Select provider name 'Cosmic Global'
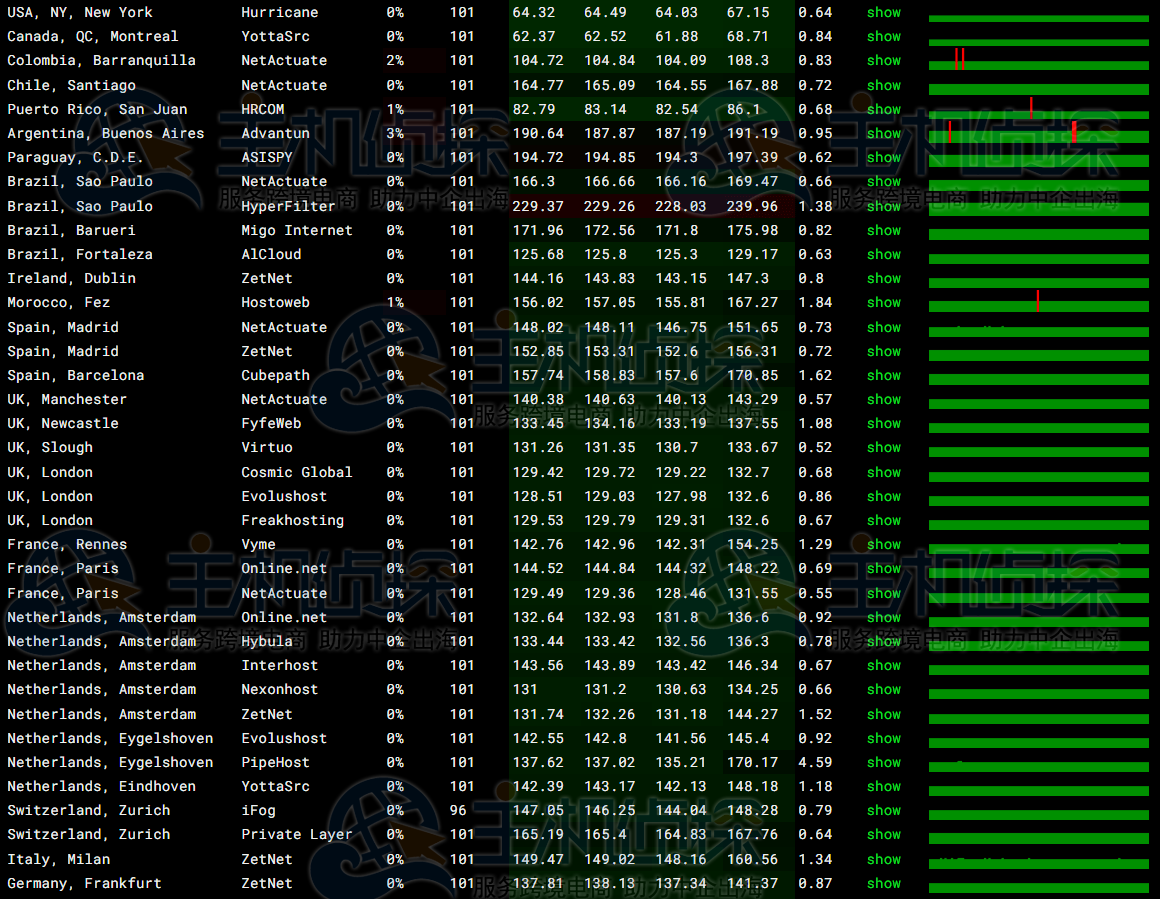Screen dimensions: 1160x899 click(x=297, y=472)
